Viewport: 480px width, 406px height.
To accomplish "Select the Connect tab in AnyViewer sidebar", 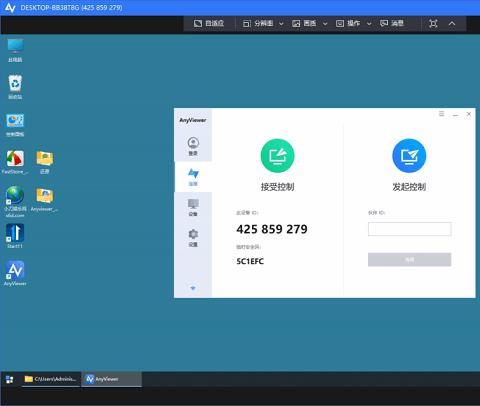I will tap(193, 177).
